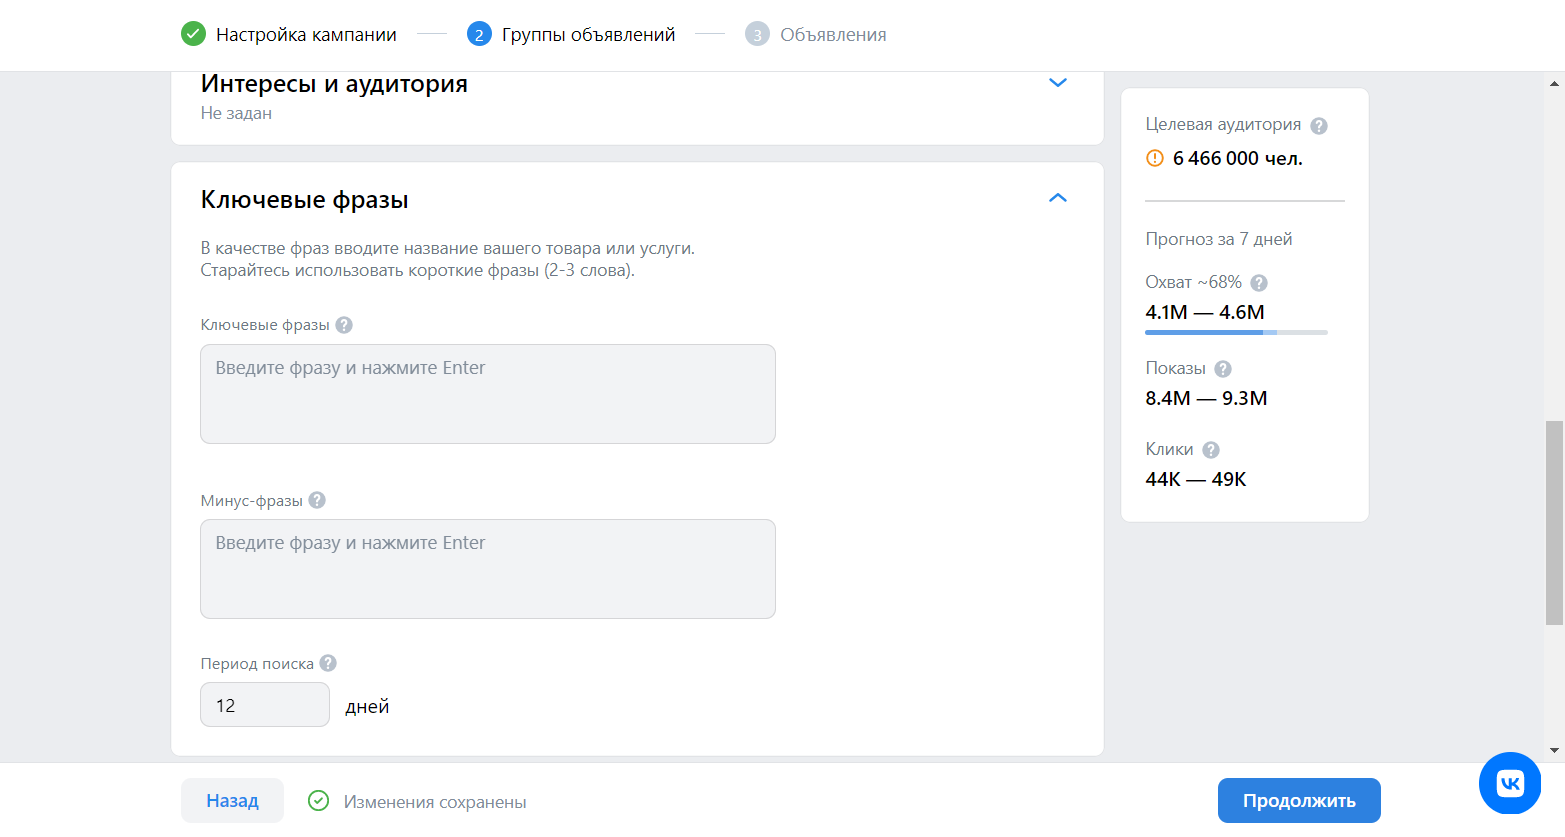Click the Клики help question icon
The width and height of the screenshot is (1565, 837).
[1211, 450]
